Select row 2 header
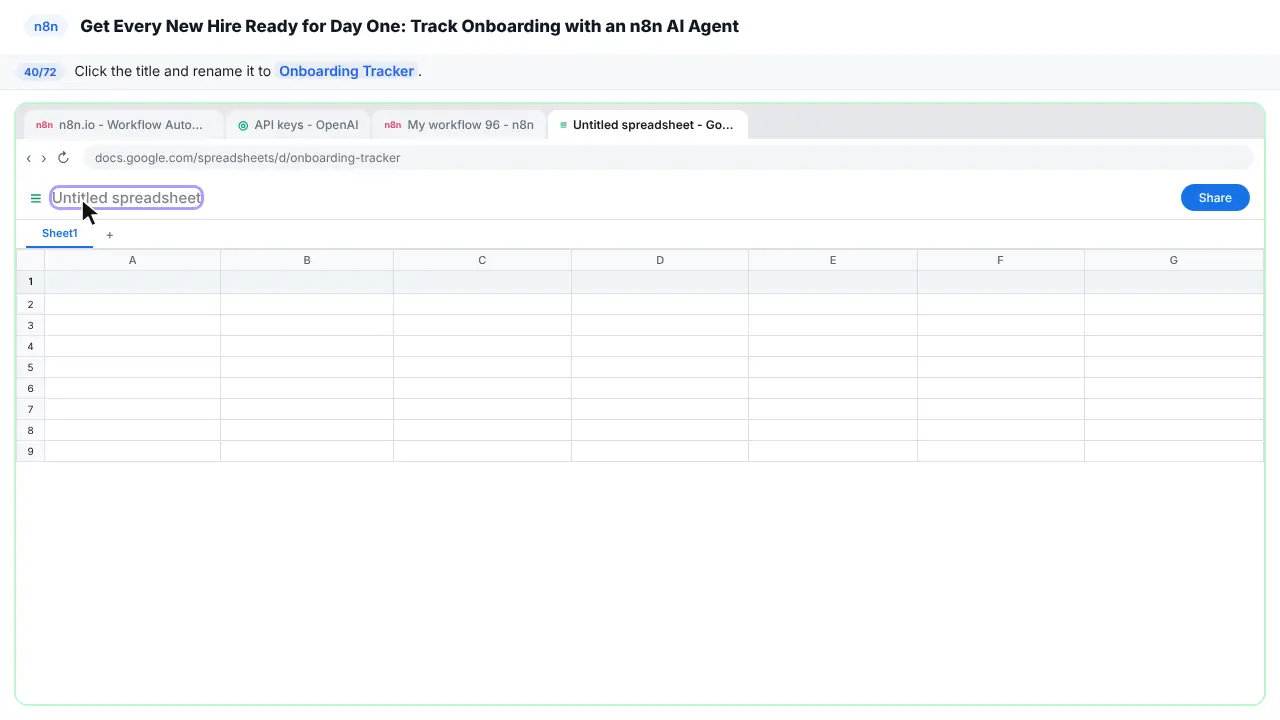The image size is (1280, 720). pos(30,304)
